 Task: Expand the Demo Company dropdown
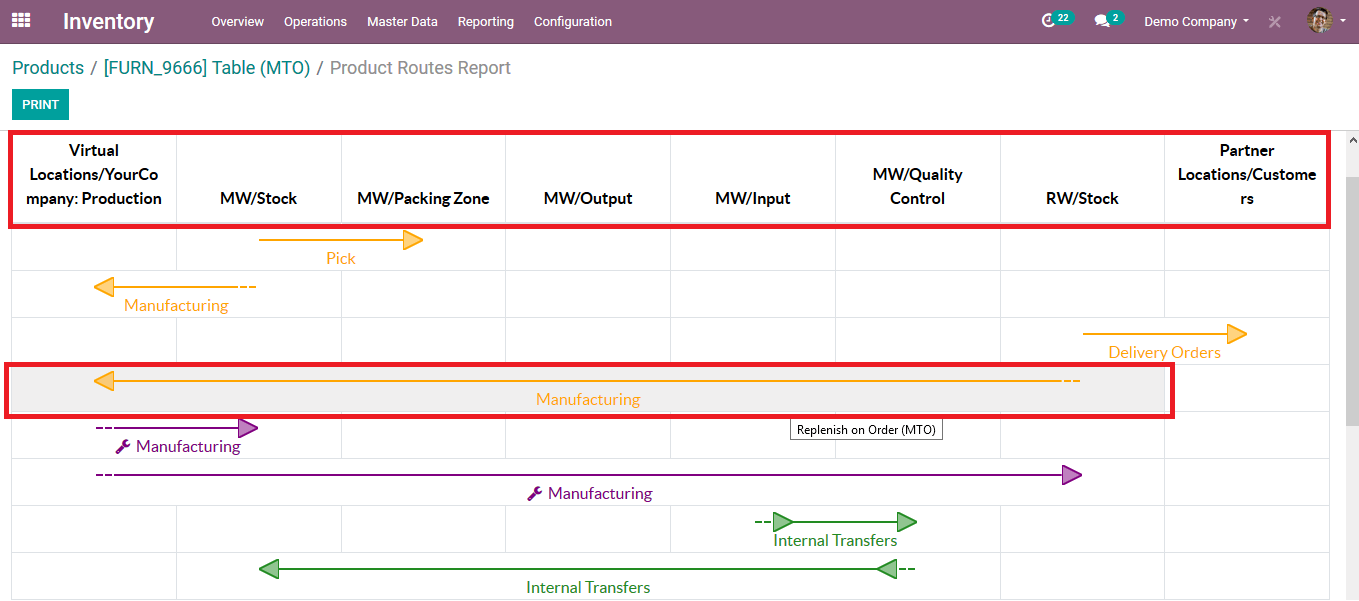(x=1197, y=21)
